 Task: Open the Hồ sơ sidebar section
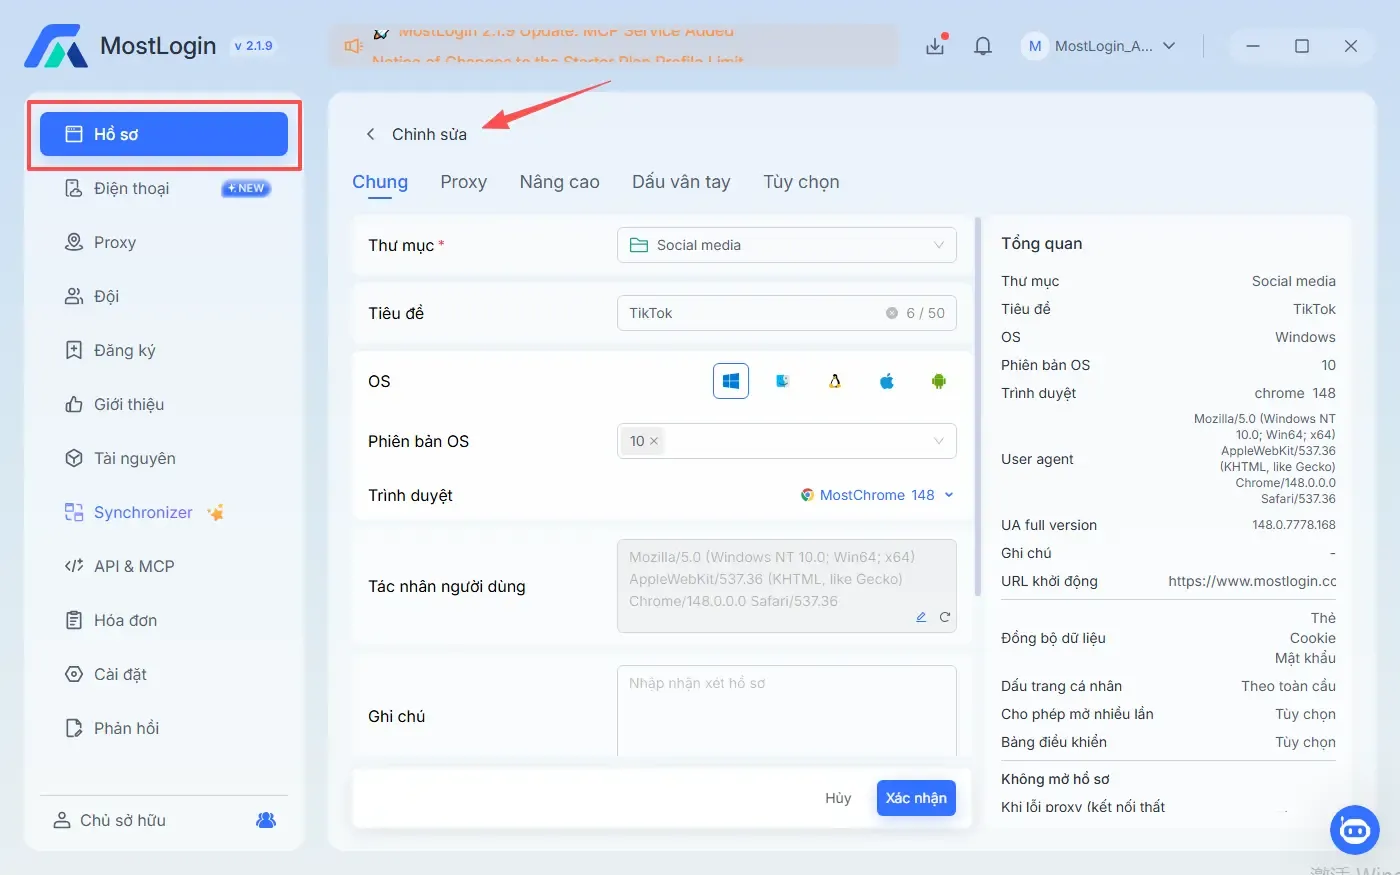[x=164, y=134]
